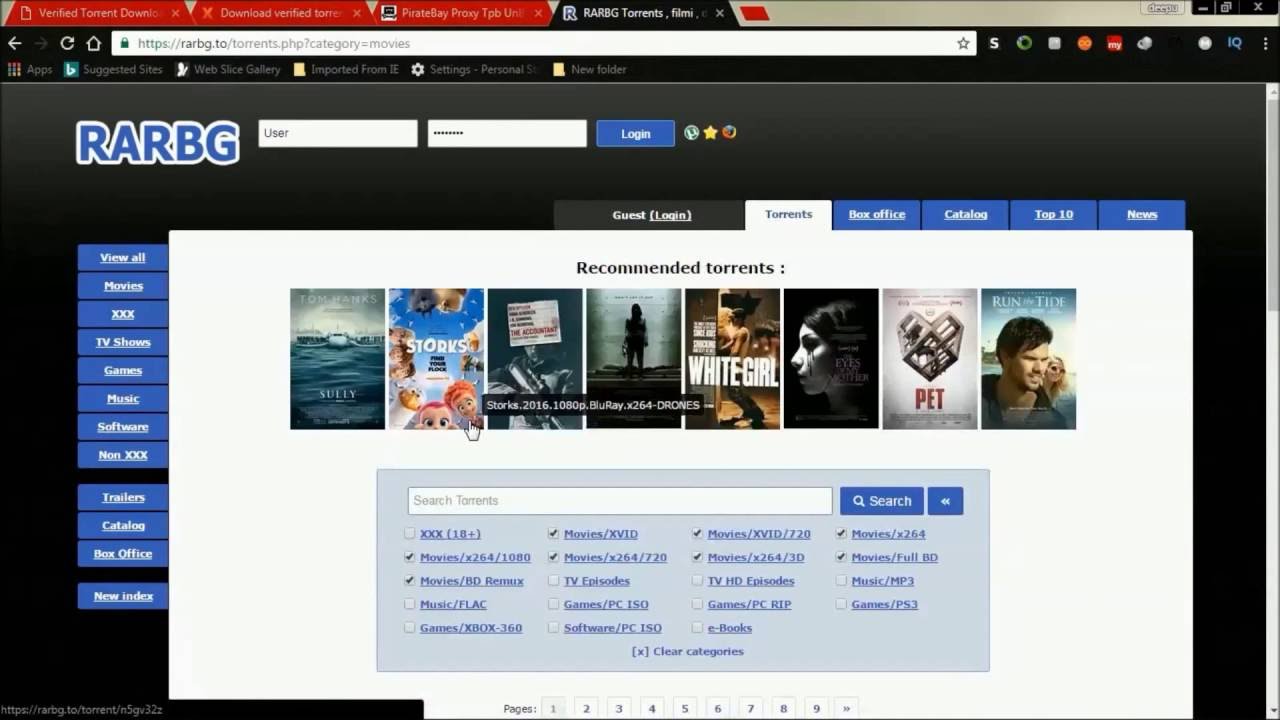Open the Box office tab
This screenshot has width=1280, height=720.
[x=877, y=214]
